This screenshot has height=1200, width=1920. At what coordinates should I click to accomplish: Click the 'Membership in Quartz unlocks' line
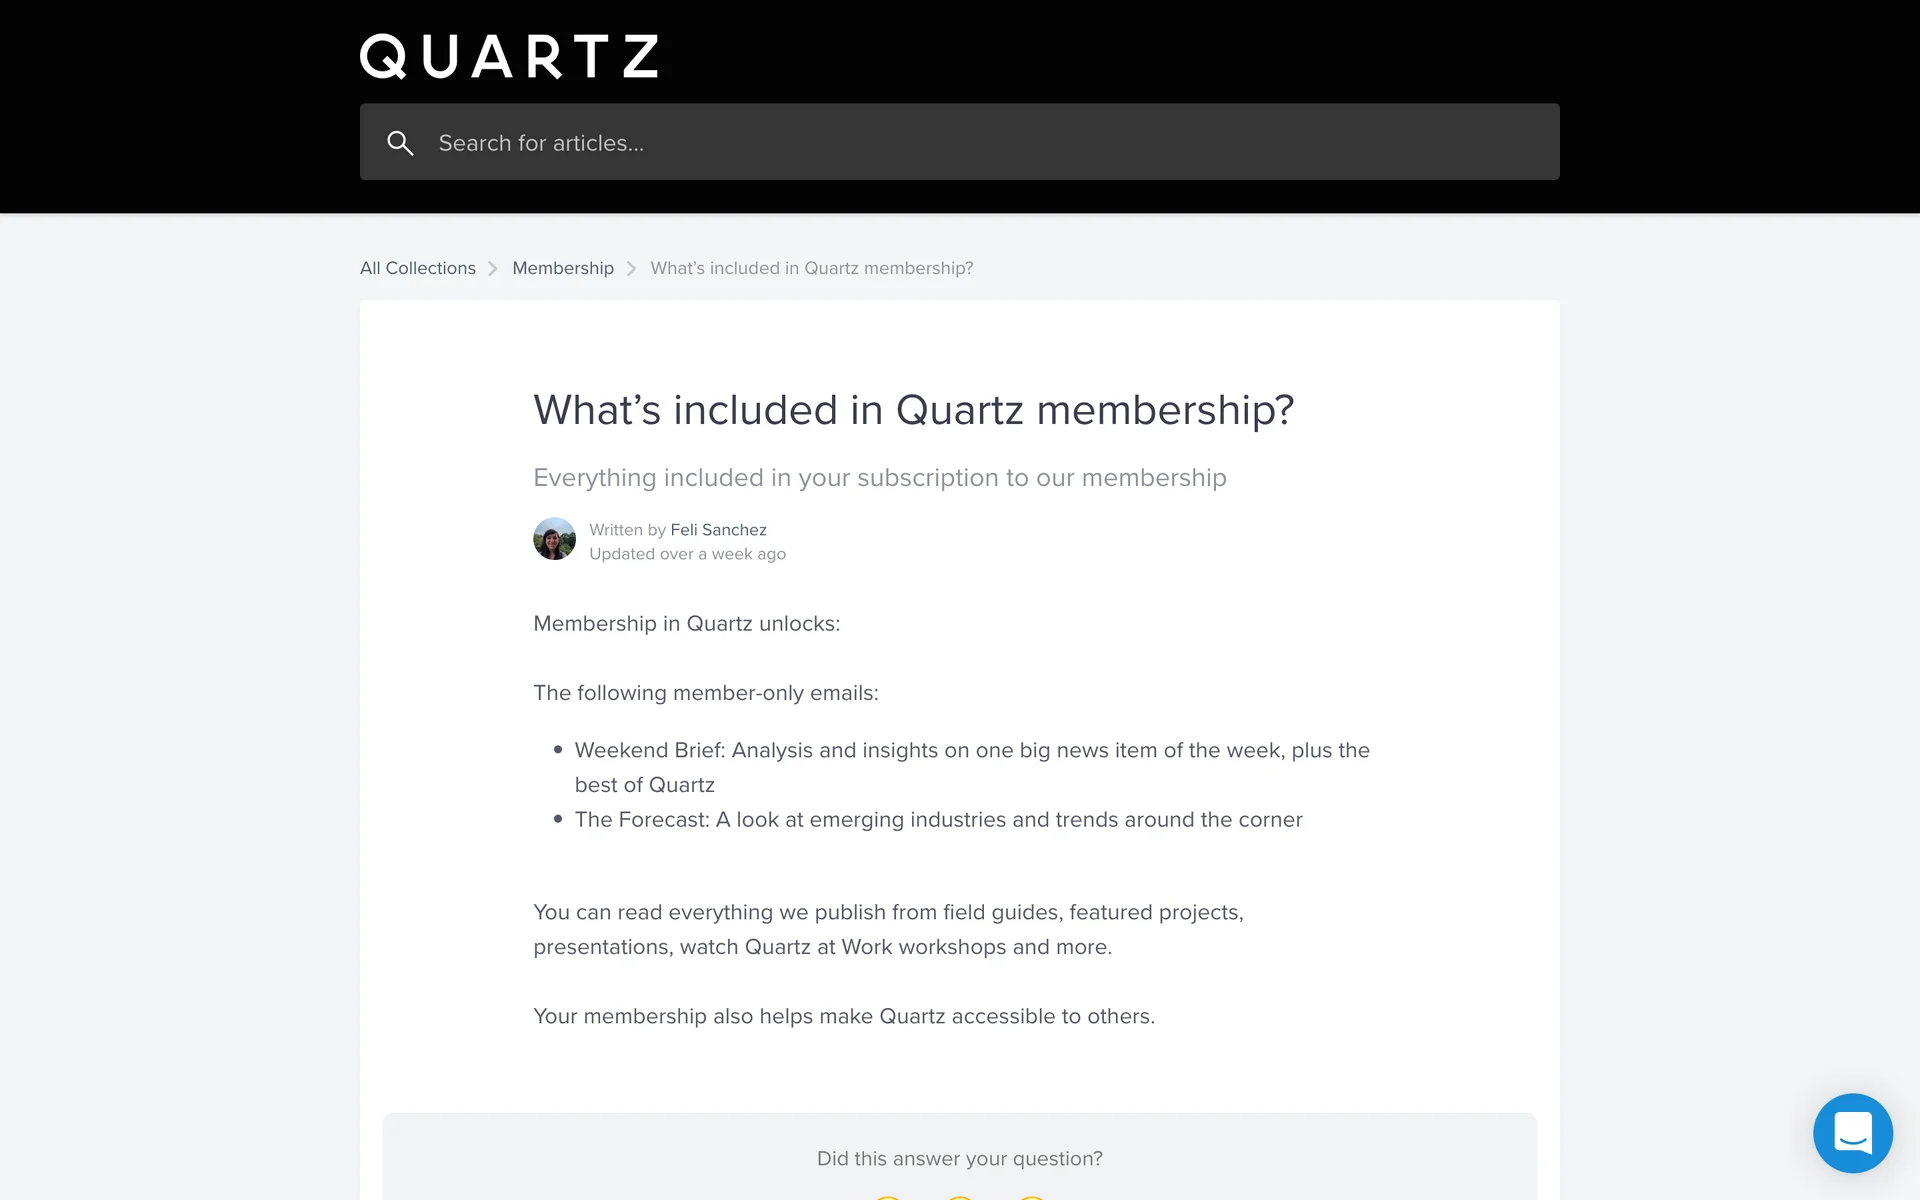pos(686,624)
